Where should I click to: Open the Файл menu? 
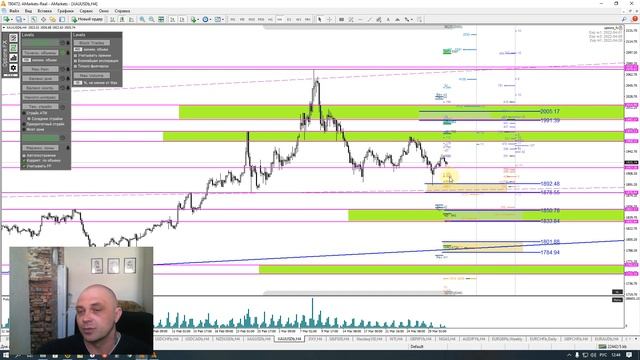(x=13, y=11)
